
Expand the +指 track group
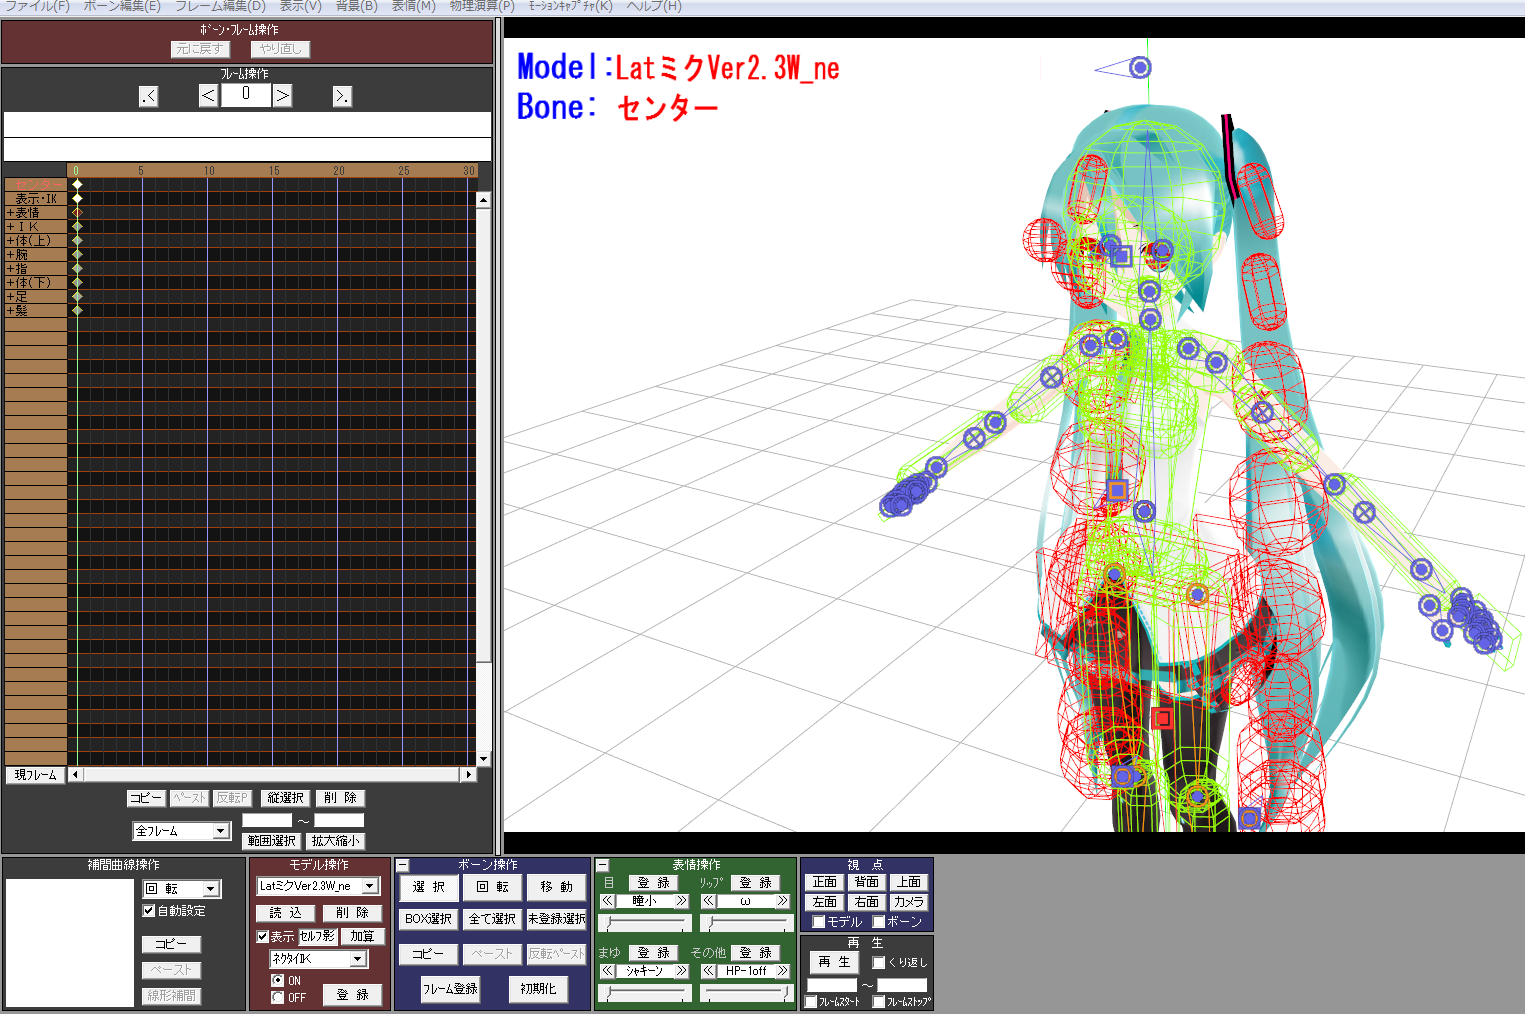(x=17, y=269)
